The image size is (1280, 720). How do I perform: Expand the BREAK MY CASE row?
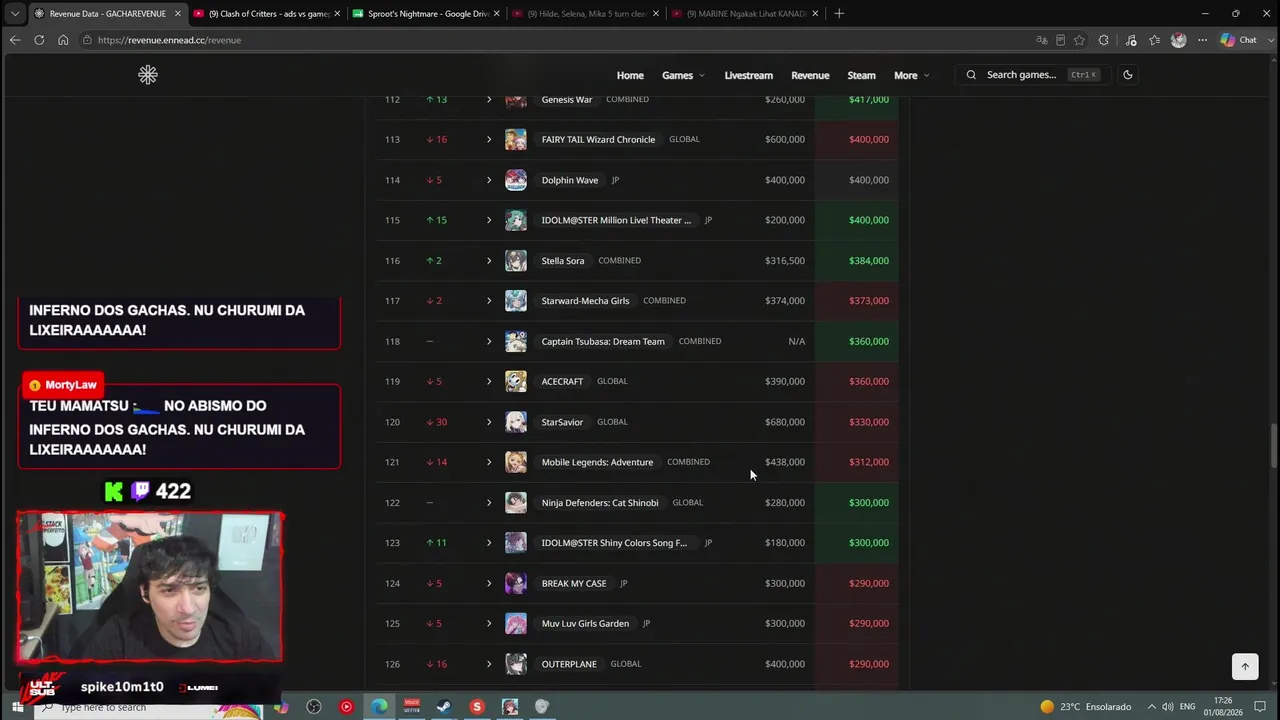489,583
